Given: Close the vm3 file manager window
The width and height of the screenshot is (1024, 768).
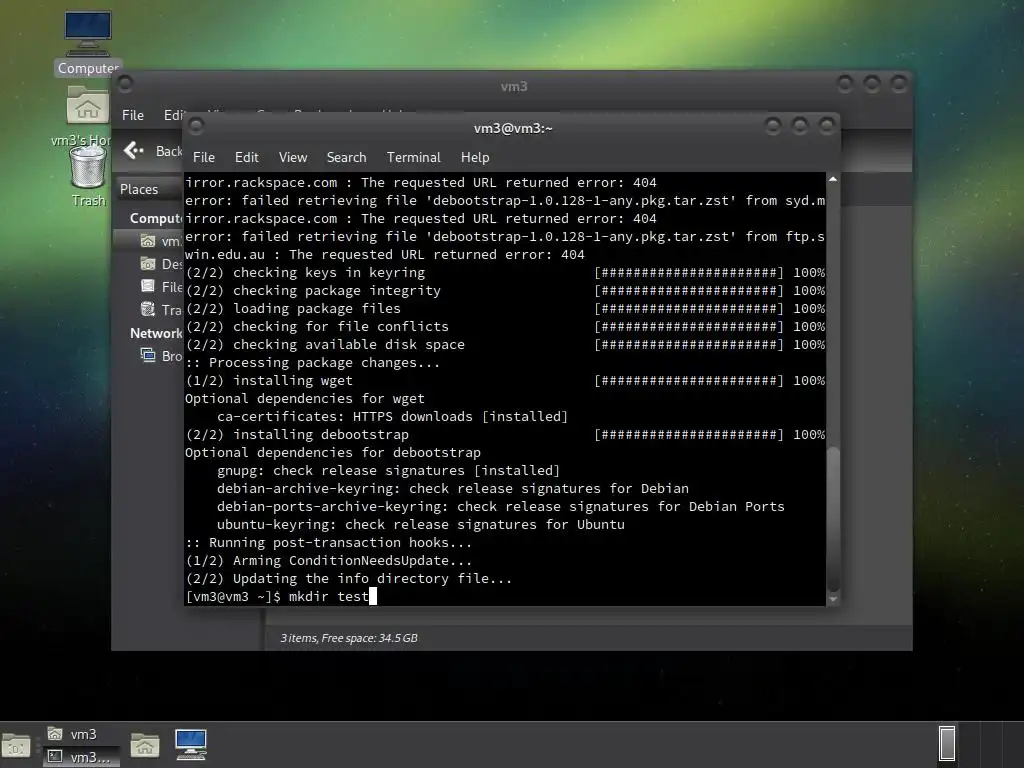Looking at the screenshot, I should [899, 84].
